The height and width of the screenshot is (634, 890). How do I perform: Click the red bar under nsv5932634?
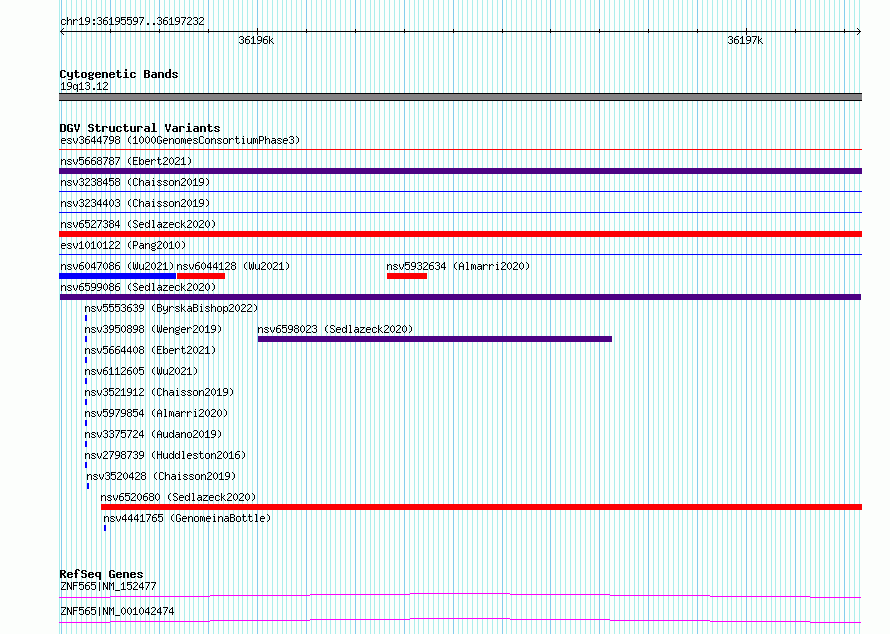click(x=407, y=276)
